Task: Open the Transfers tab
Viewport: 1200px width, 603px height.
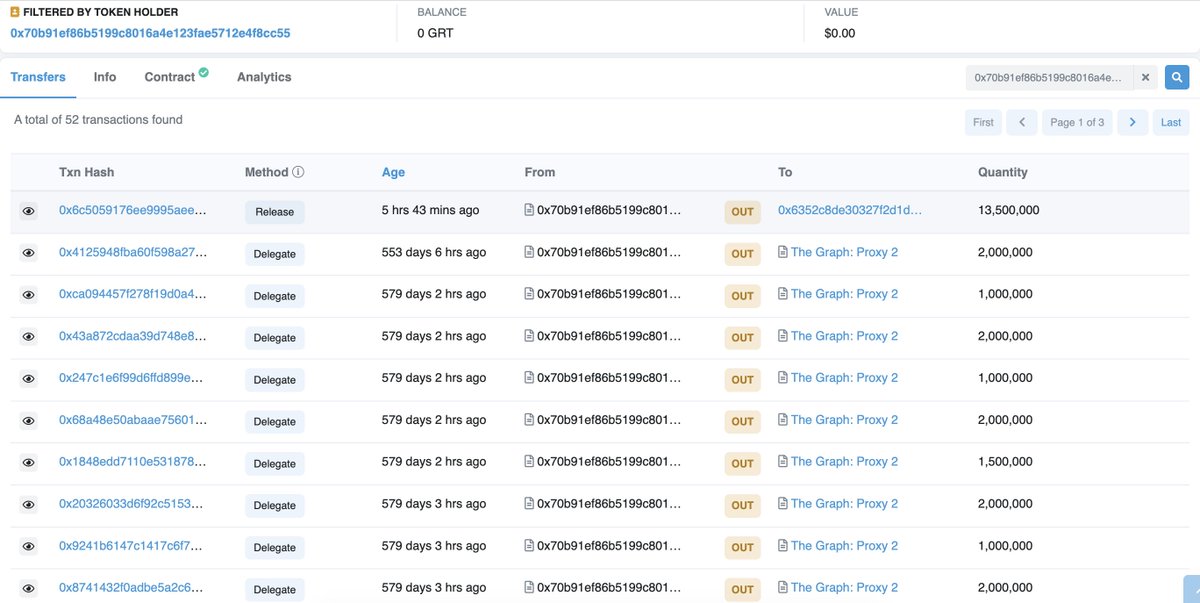Action: pyautogui.click(x=38, y=77)
